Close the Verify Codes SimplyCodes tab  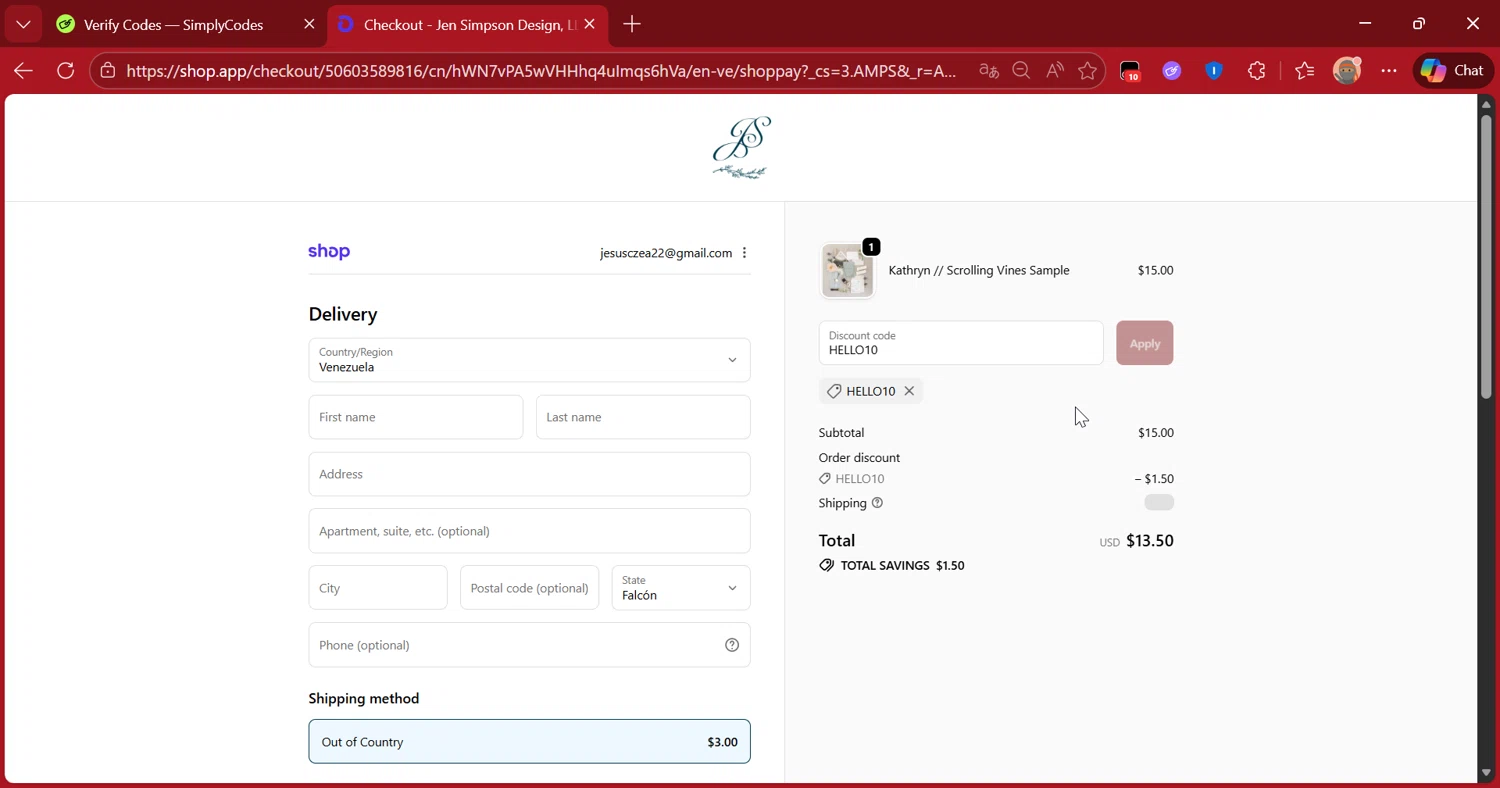pyautogui.click(x=309, y=25)
